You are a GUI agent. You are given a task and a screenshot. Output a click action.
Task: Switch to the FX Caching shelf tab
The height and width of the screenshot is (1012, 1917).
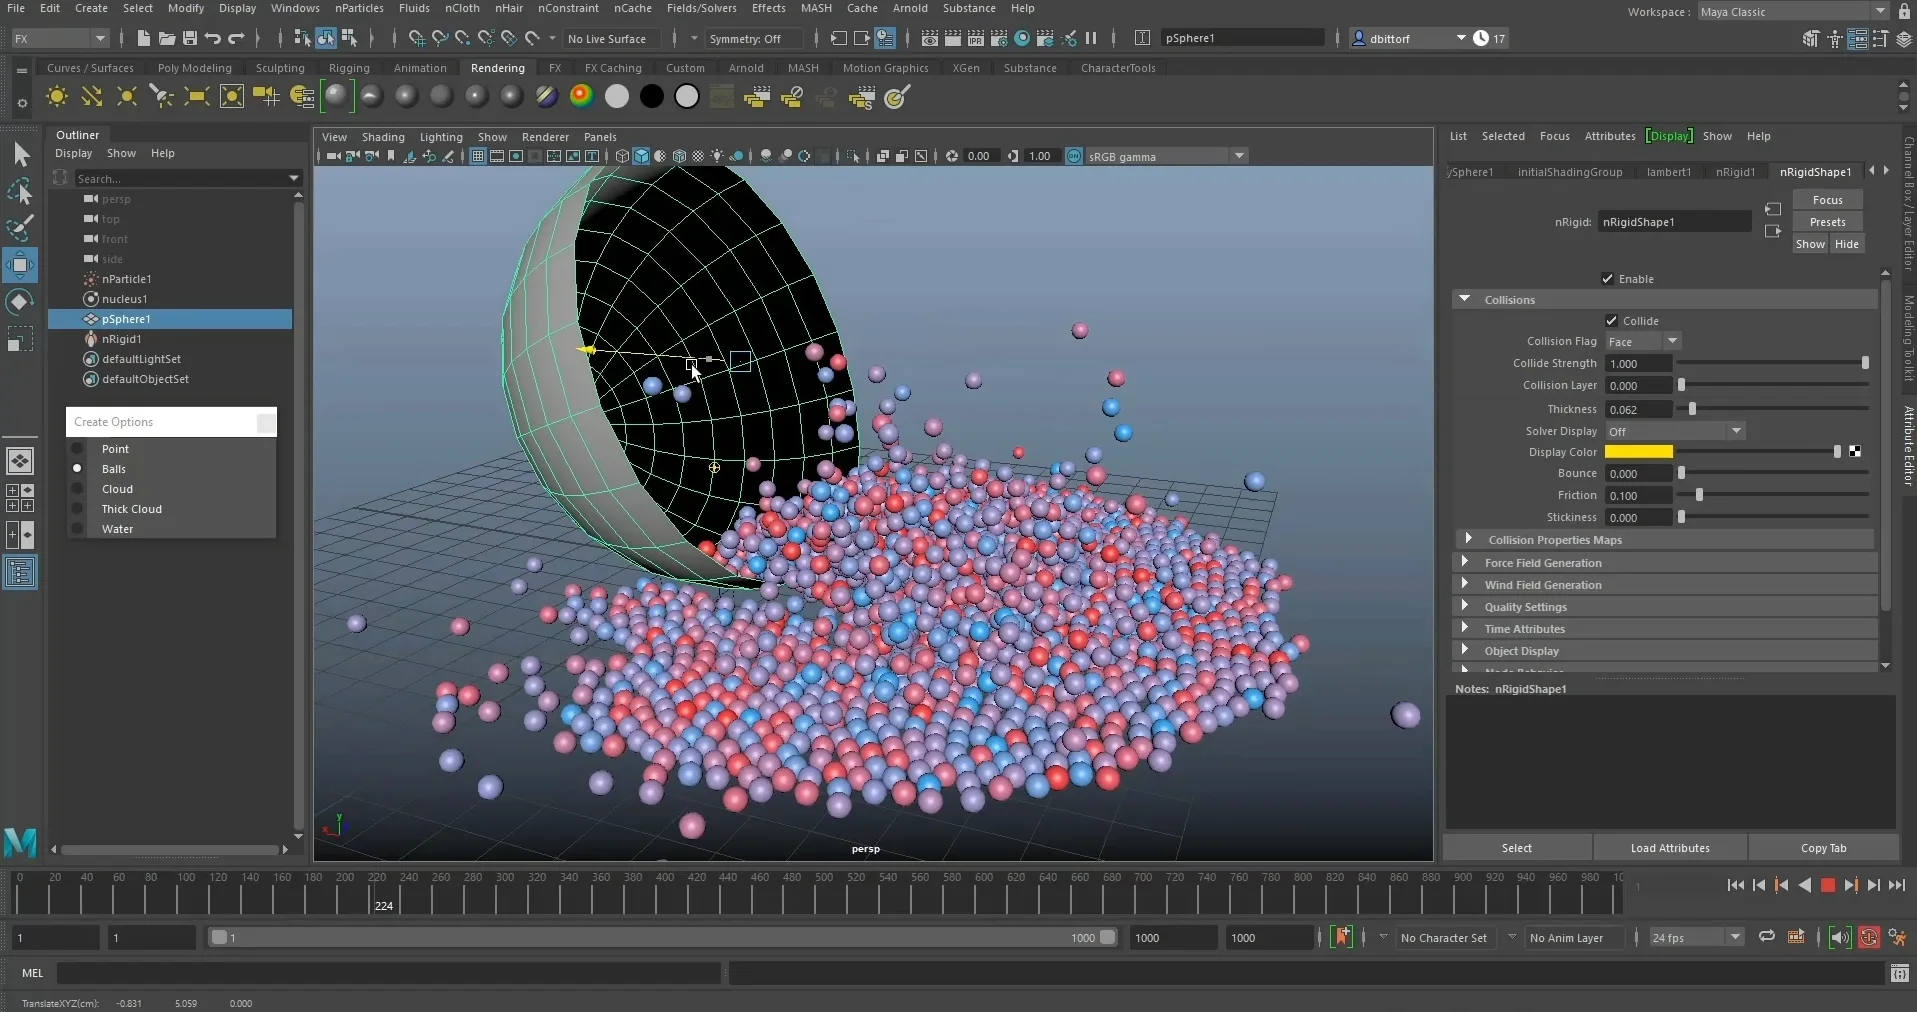(612, 68)
